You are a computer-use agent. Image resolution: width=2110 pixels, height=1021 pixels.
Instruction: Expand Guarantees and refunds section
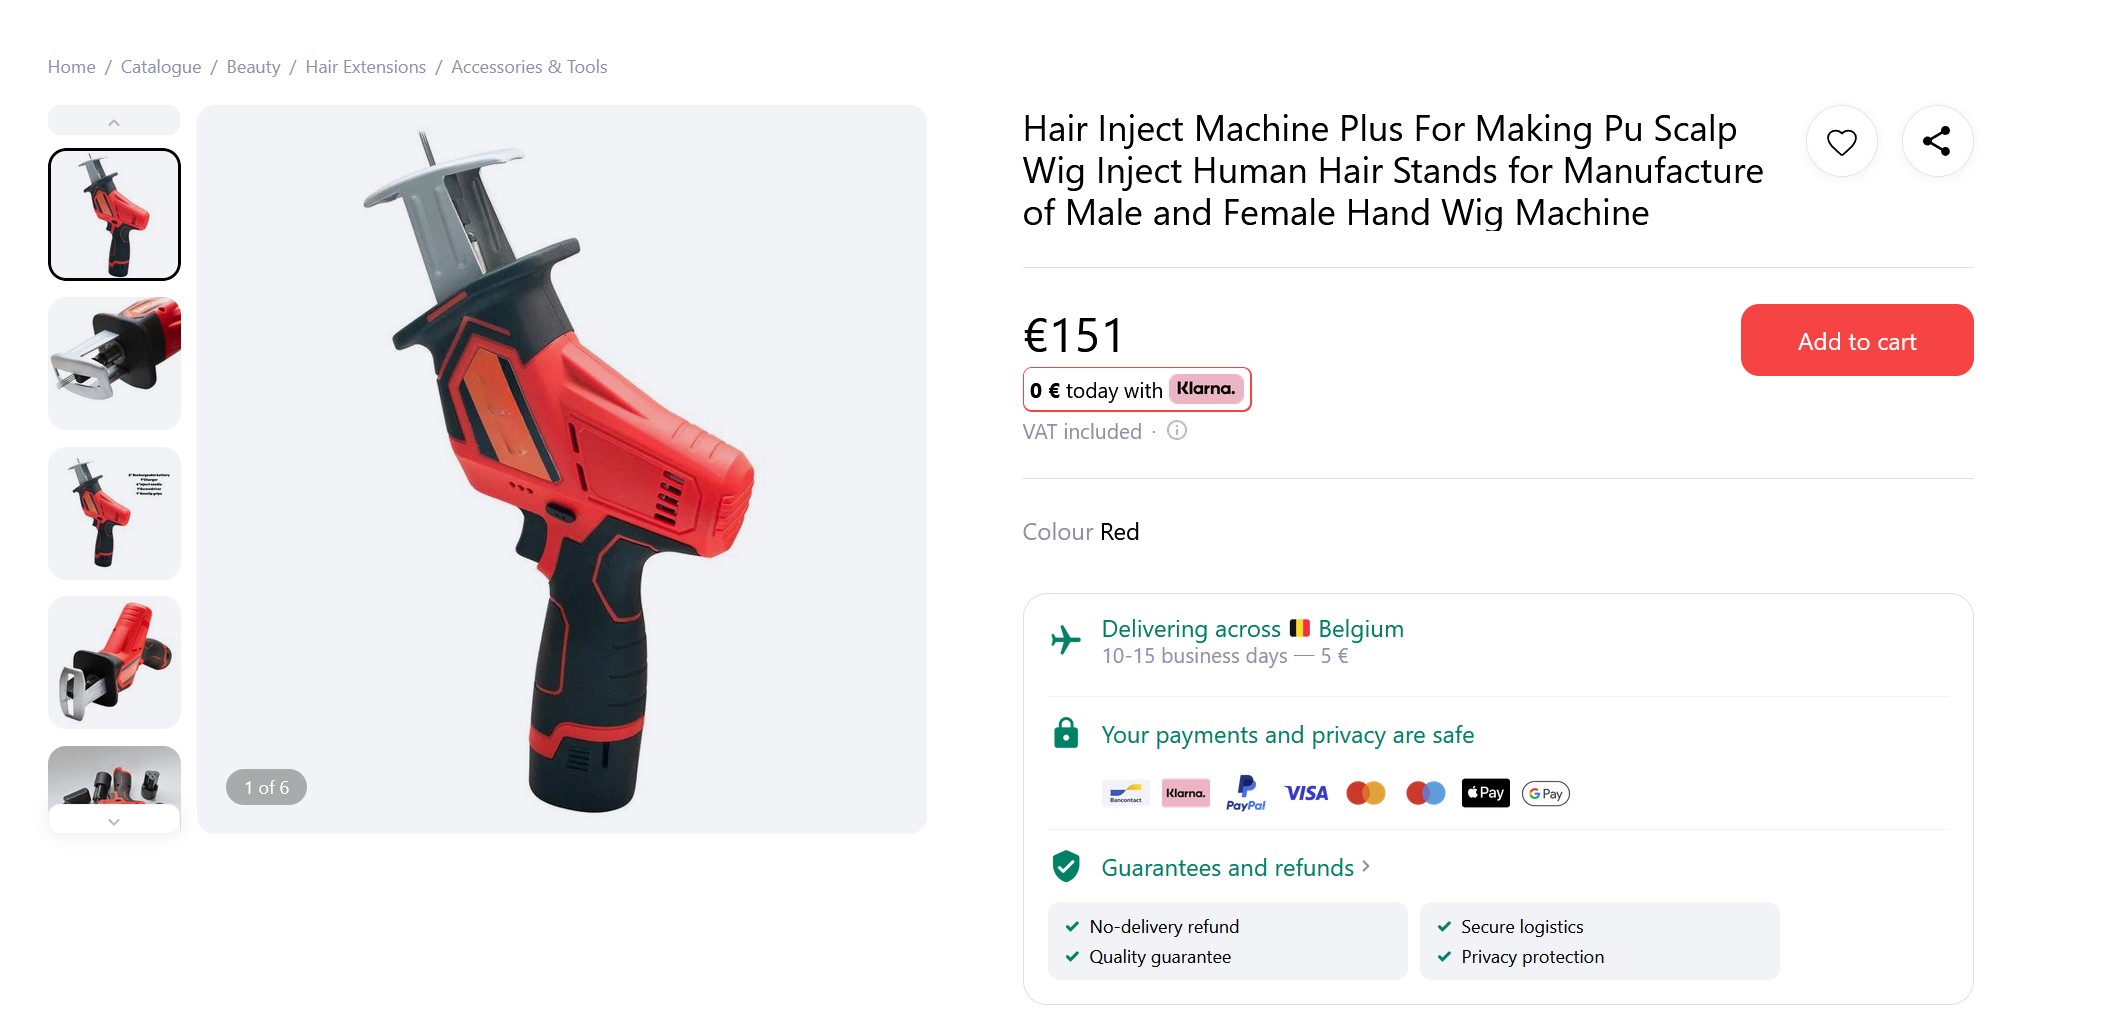pos(1235,868)
